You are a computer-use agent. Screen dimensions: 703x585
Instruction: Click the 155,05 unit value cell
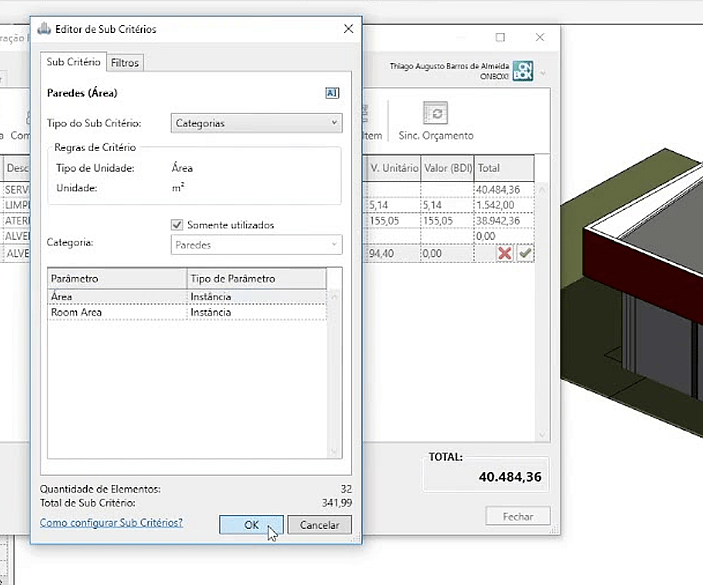[394, 221]
